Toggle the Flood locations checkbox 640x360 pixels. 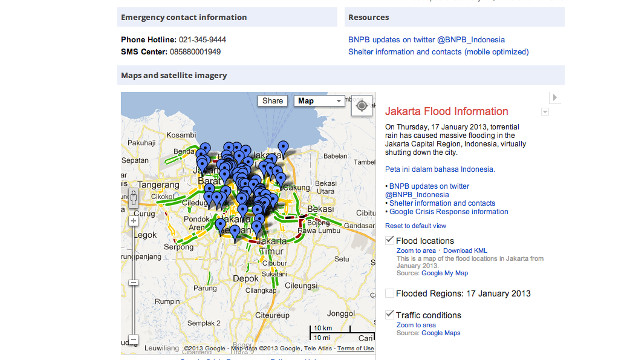click(390, 240)
